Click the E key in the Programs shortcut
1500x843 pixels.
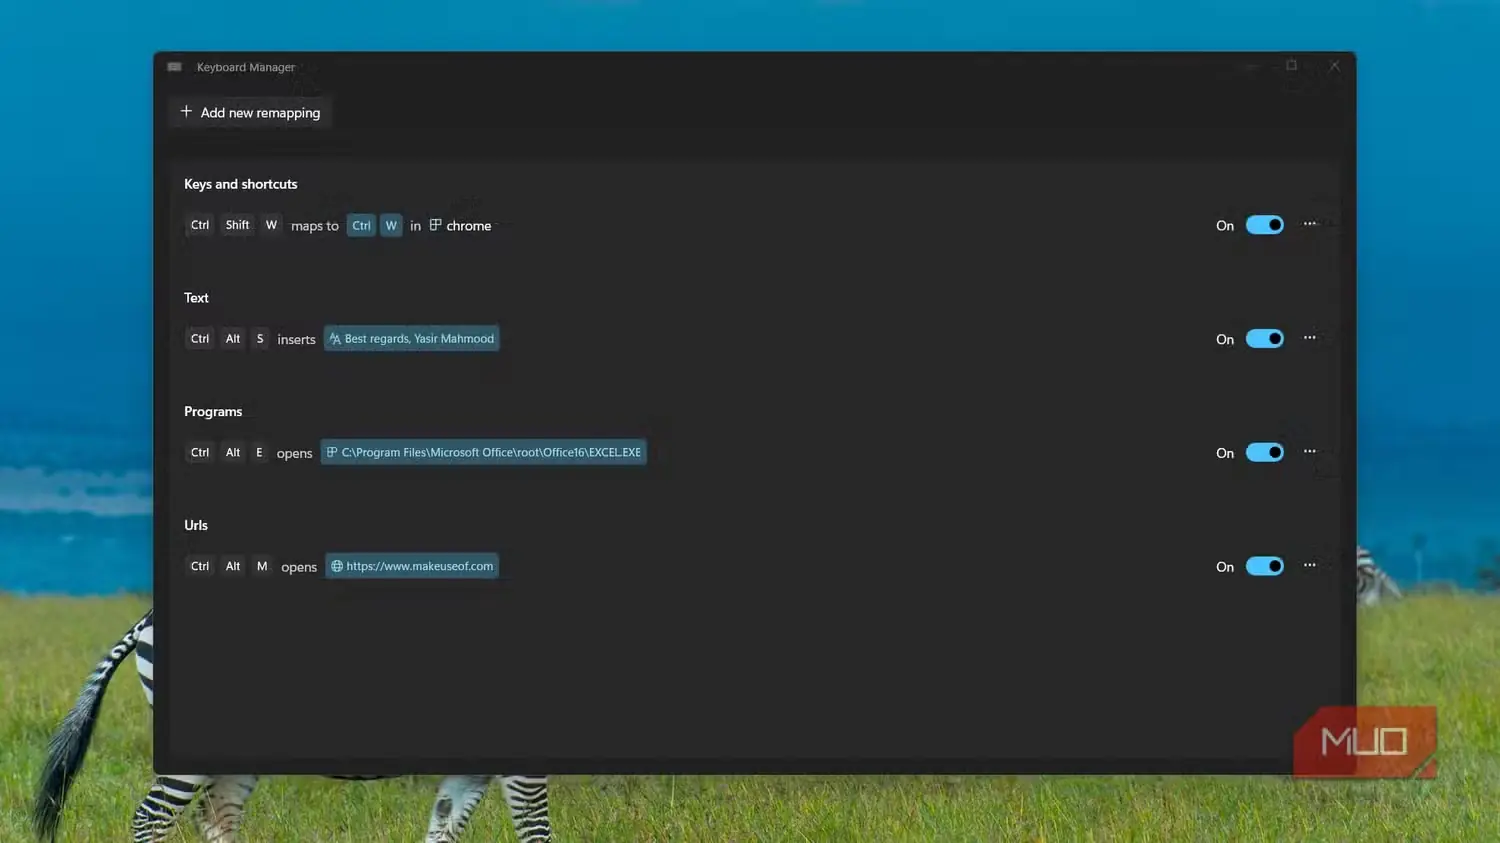click(259, 452)
